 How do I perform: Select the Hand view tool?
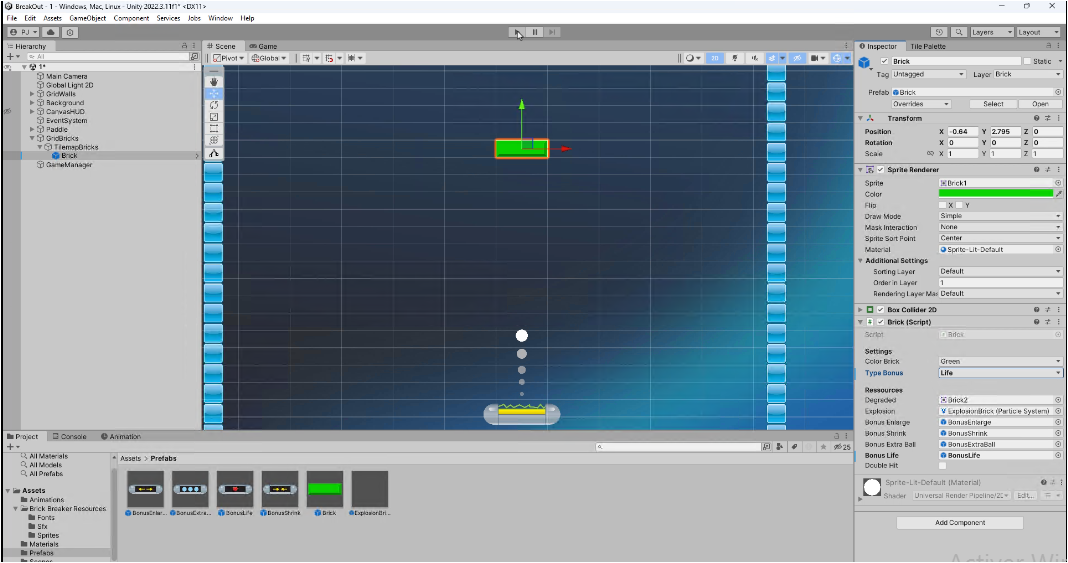click(x=214, y=81)
